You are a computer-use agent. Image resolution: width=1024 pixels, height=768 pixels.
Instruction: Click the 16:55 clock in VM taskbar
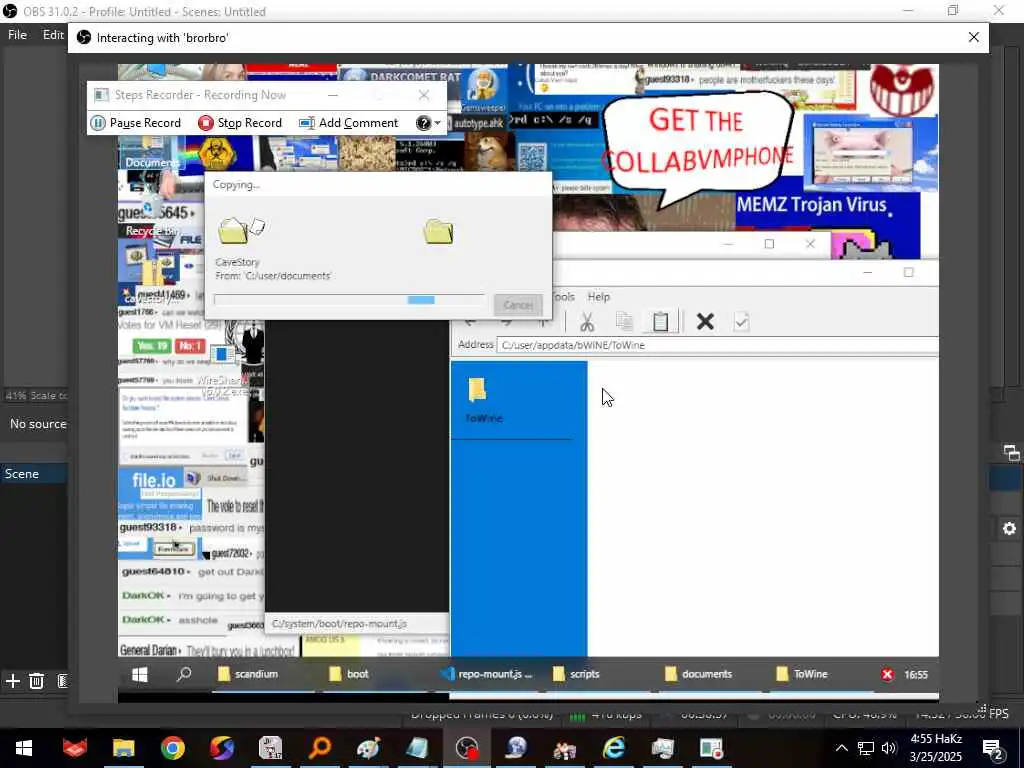(x=916, y=675)
